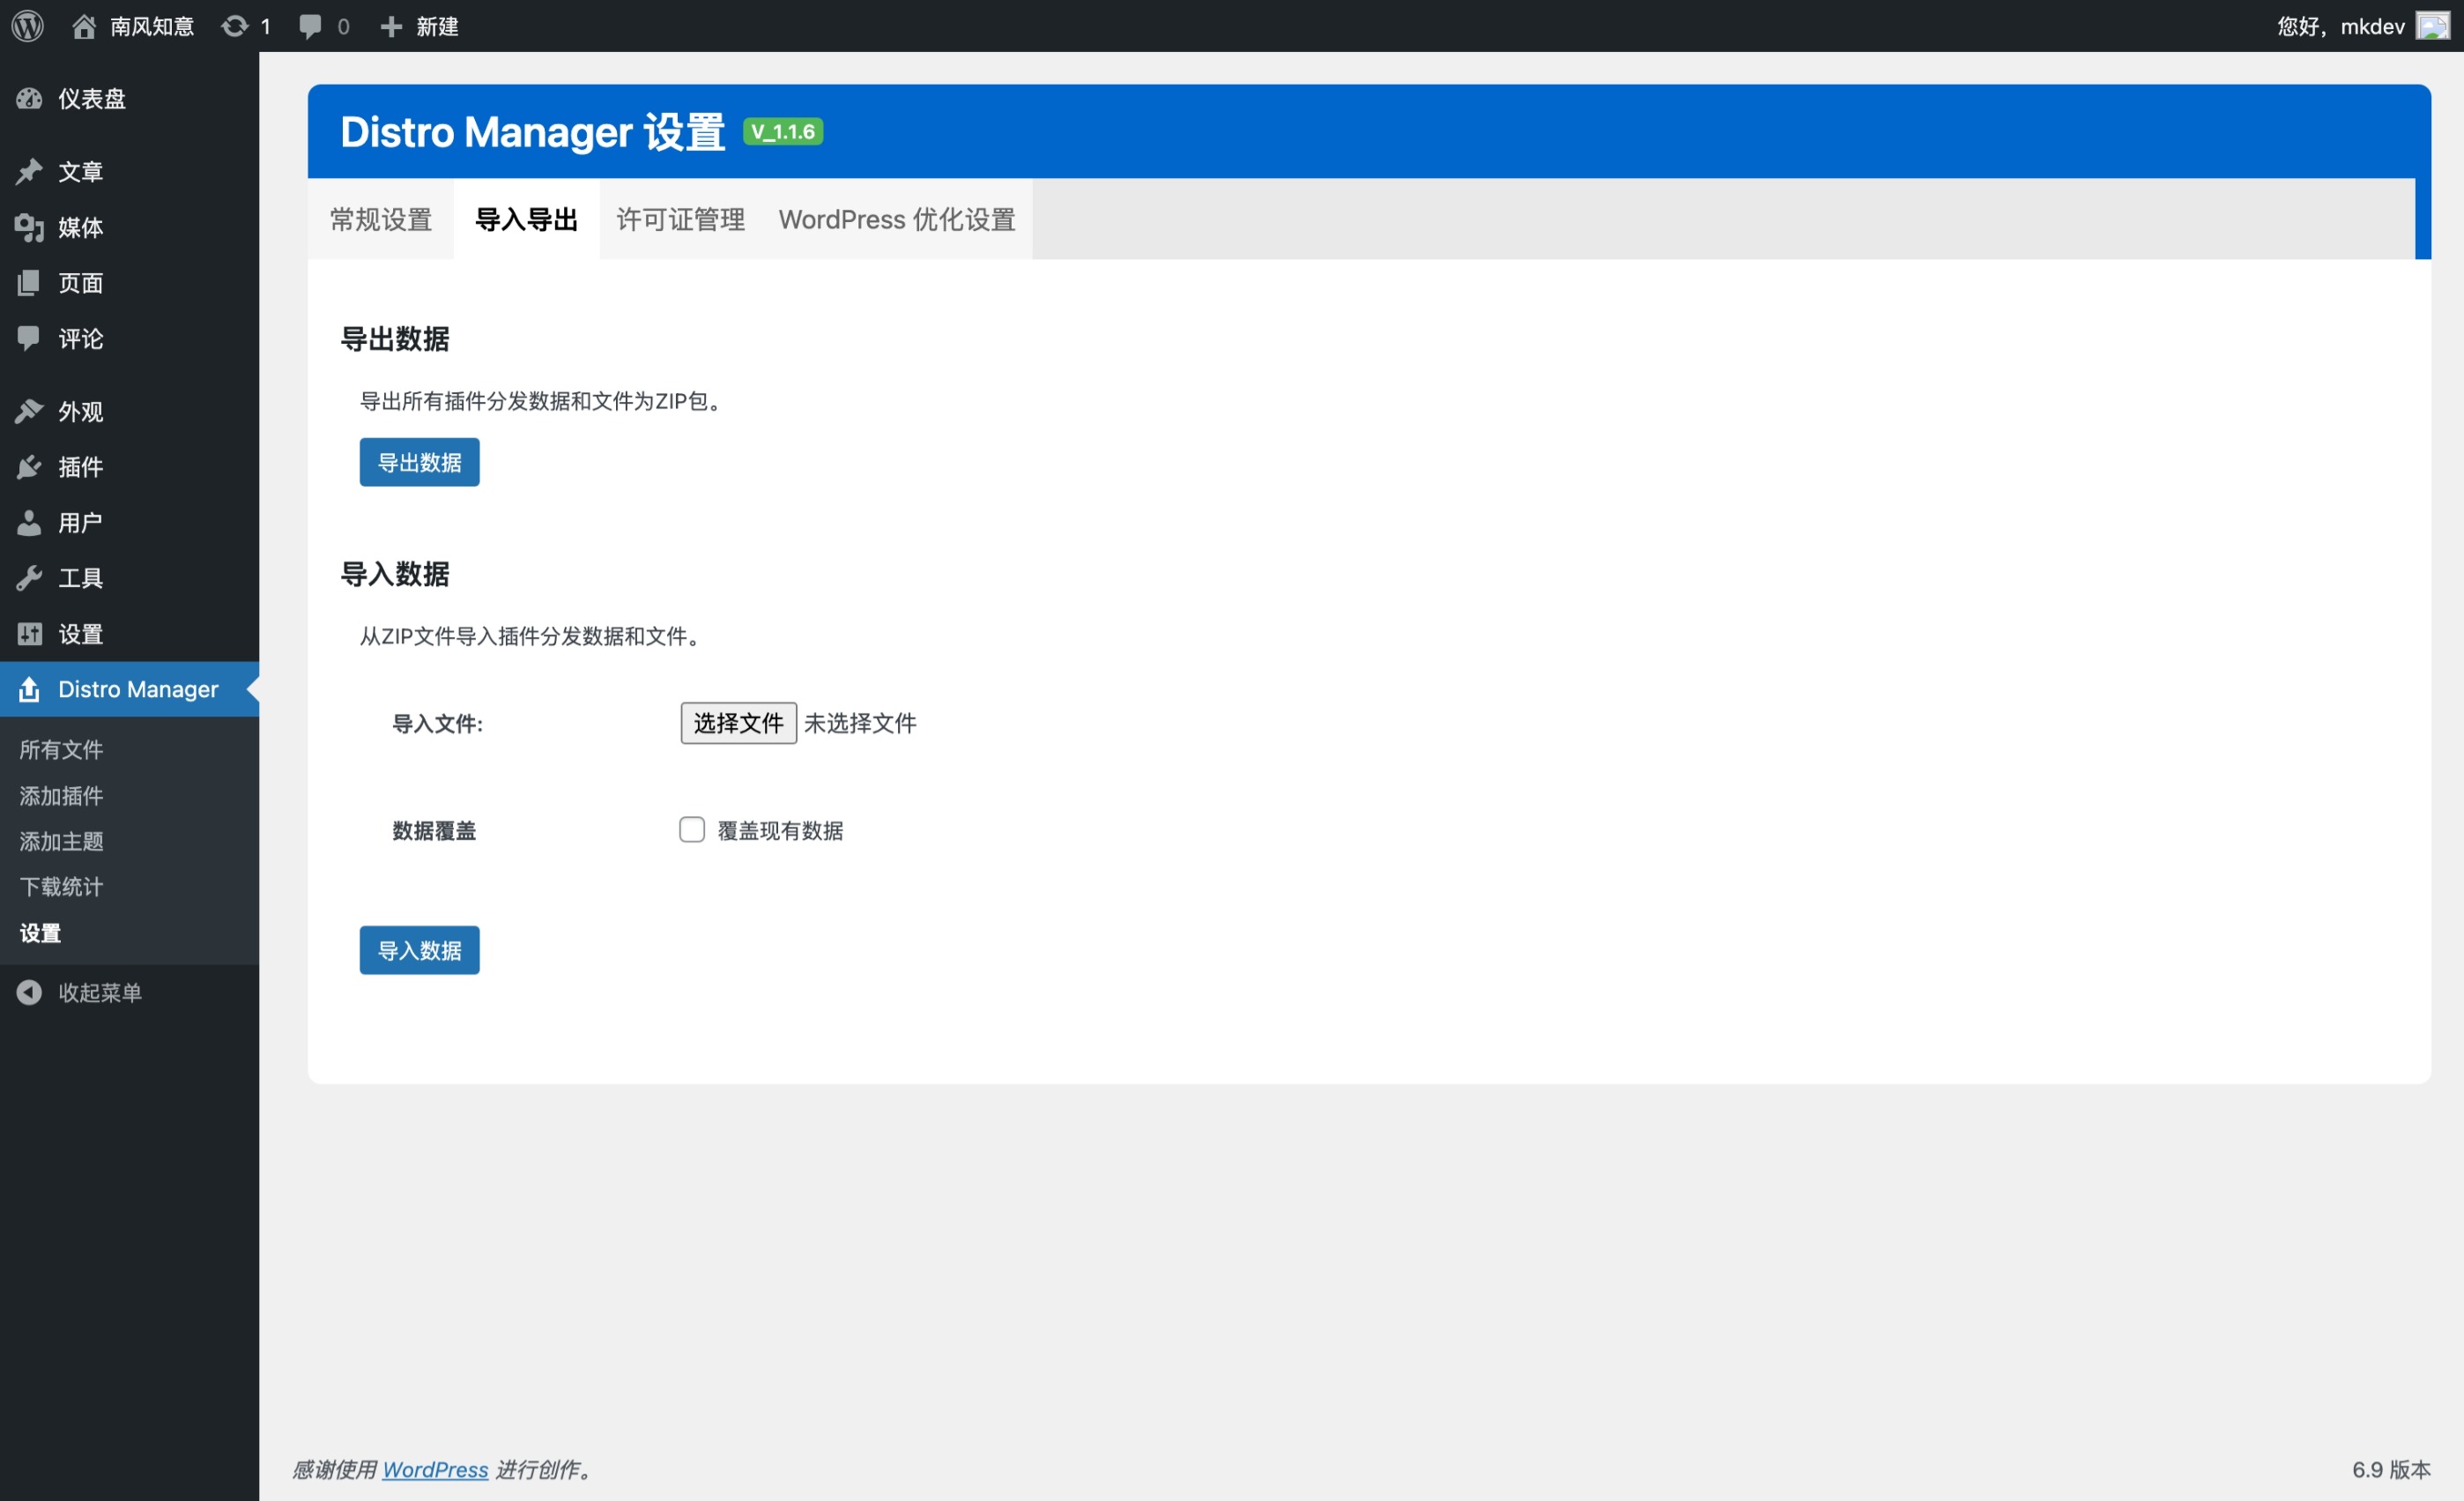Click the comments bubble icon in admin bar
Viewport: 2464px width, 1501px height.
310,26
